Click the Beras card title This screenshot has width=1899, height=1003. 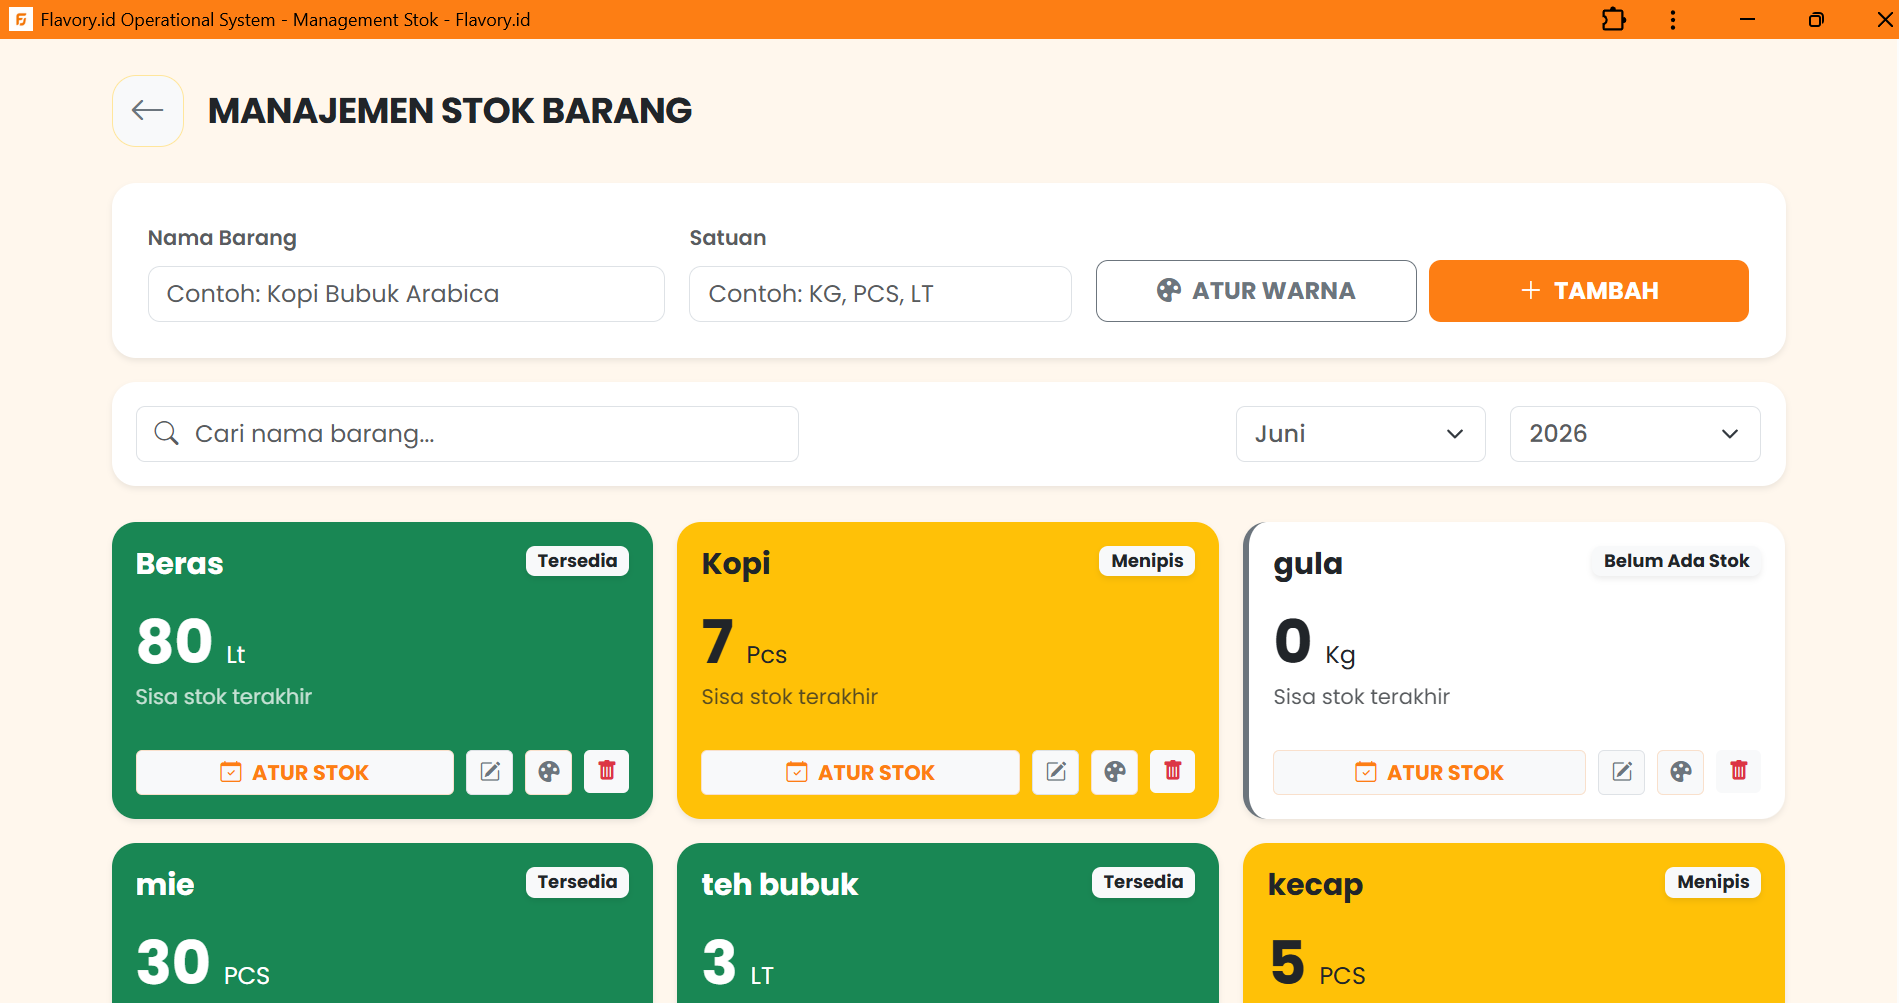click(x=180, y=564)
